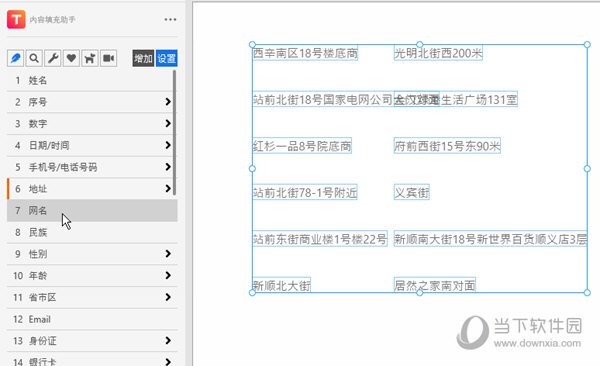Select text box 府前西街15号东90米

pos(447,146)
